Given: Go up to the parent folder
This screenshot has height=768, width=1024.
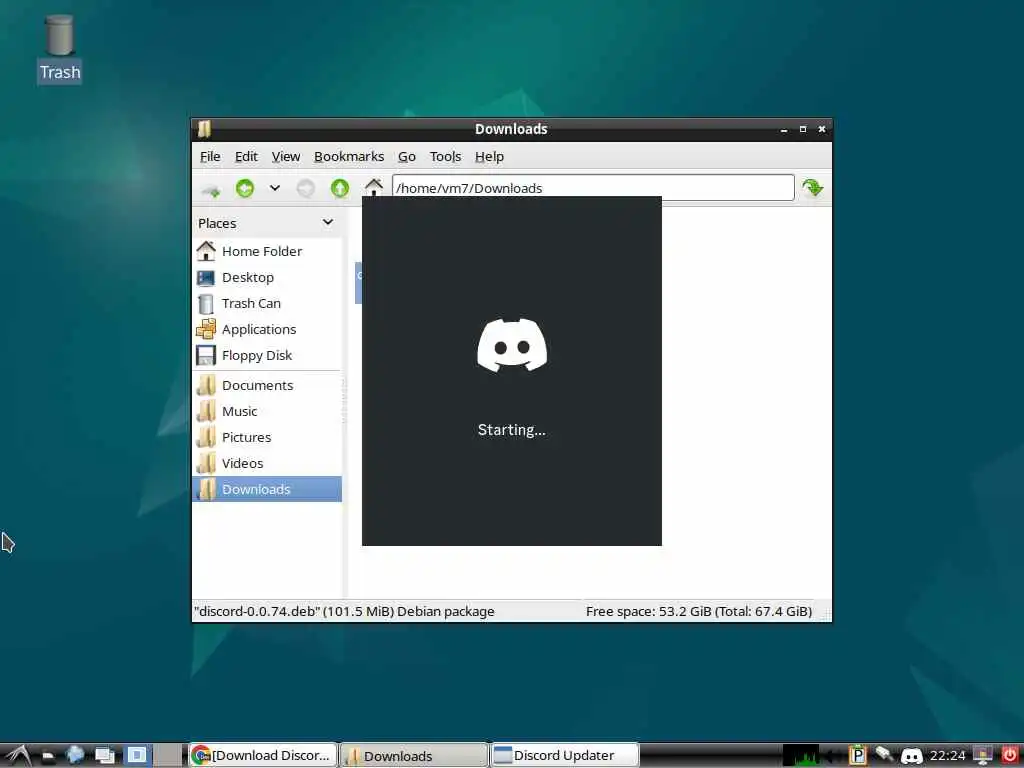Looking at the screenshot, I should 340,189.
